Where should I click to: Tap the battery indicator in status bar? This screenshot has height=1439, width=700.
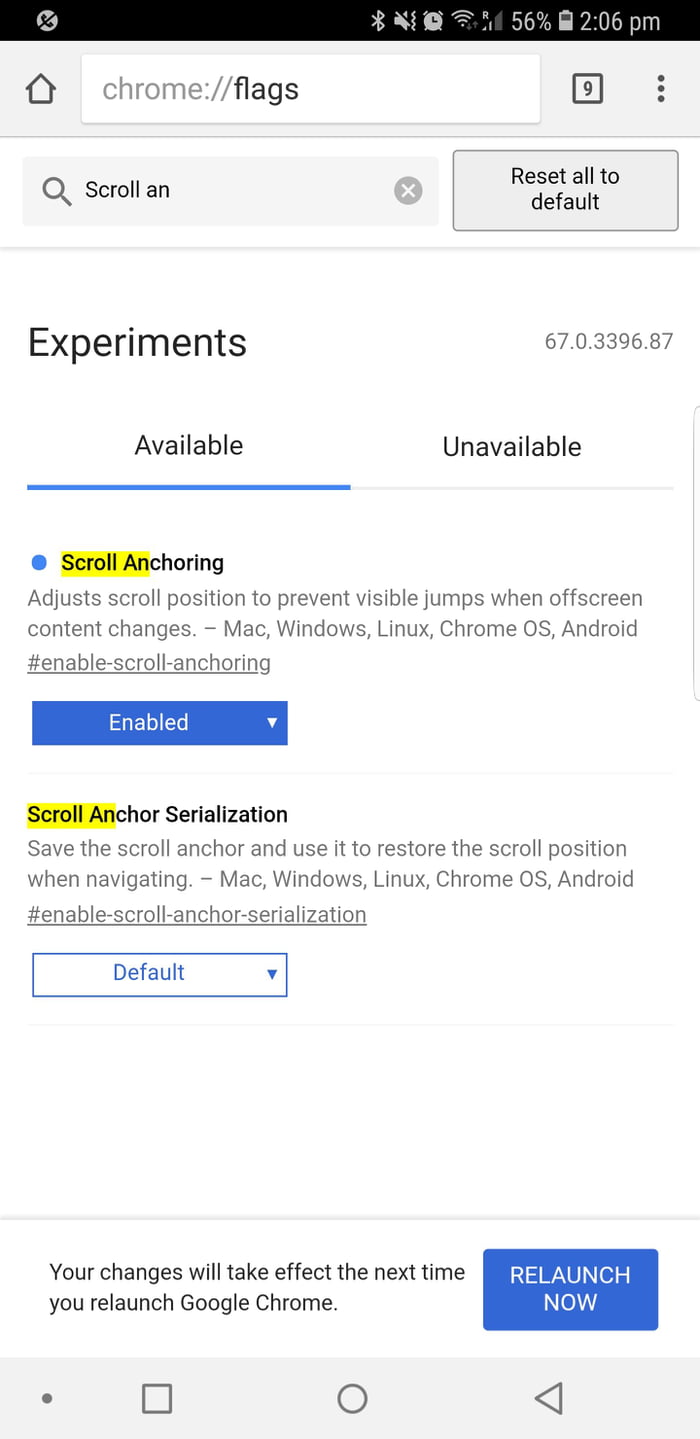[x=565, y=21]
